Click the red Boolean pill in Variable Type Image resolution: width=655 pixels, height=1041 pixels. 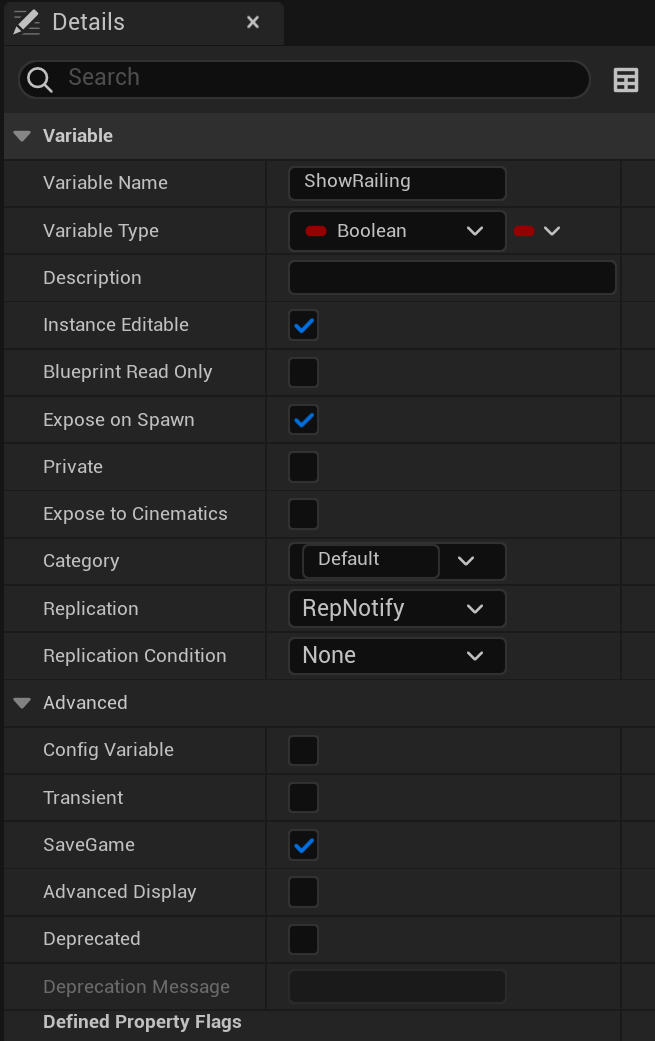pyautogui.click(x=316, y=231)
